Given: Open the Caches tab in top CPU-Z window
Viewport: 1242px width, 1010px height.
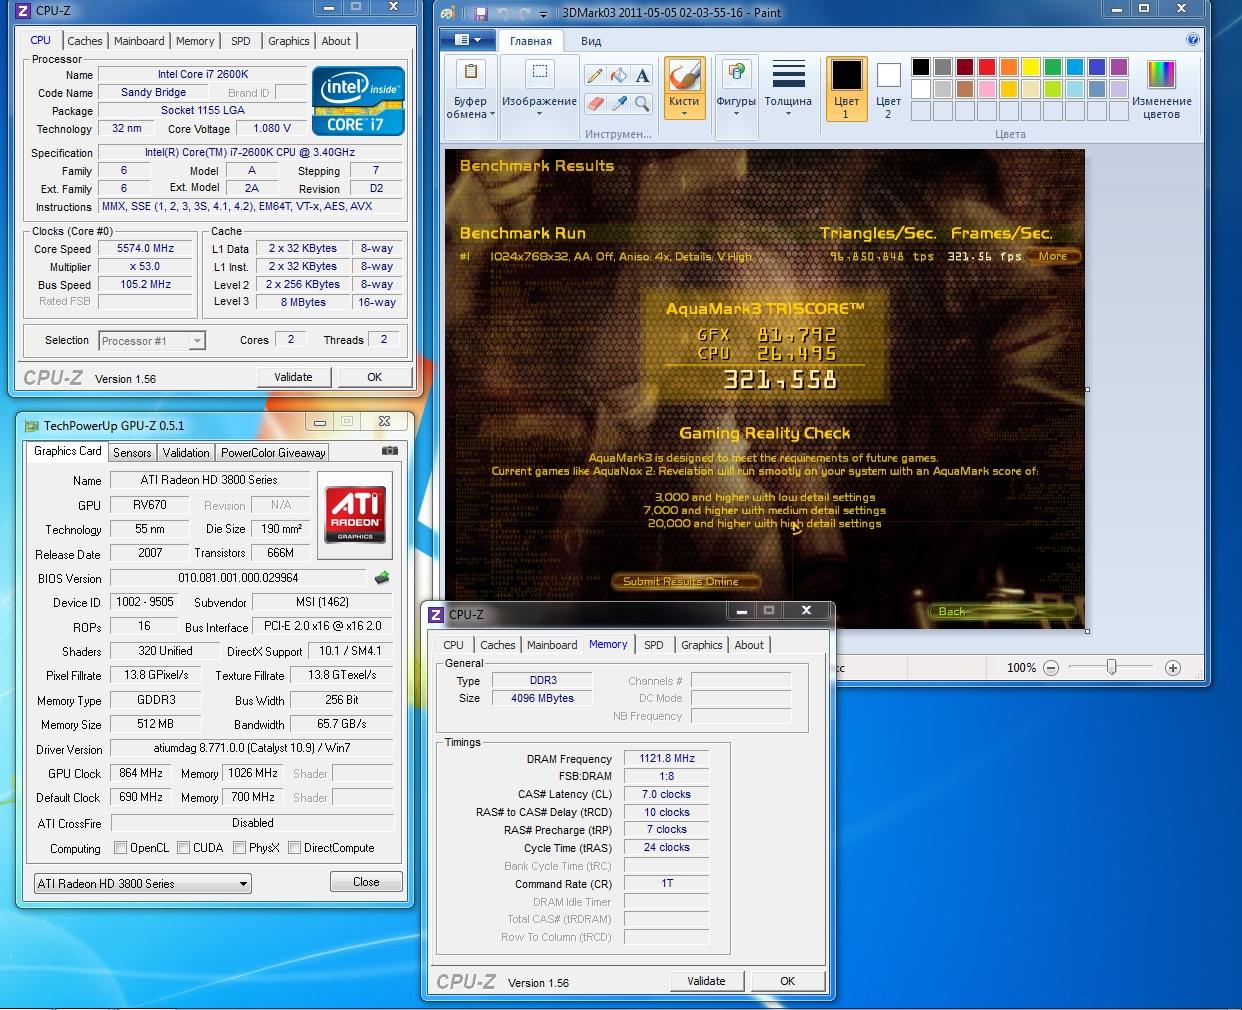Looking at the screenshot, I should click(x=84, y=41).
